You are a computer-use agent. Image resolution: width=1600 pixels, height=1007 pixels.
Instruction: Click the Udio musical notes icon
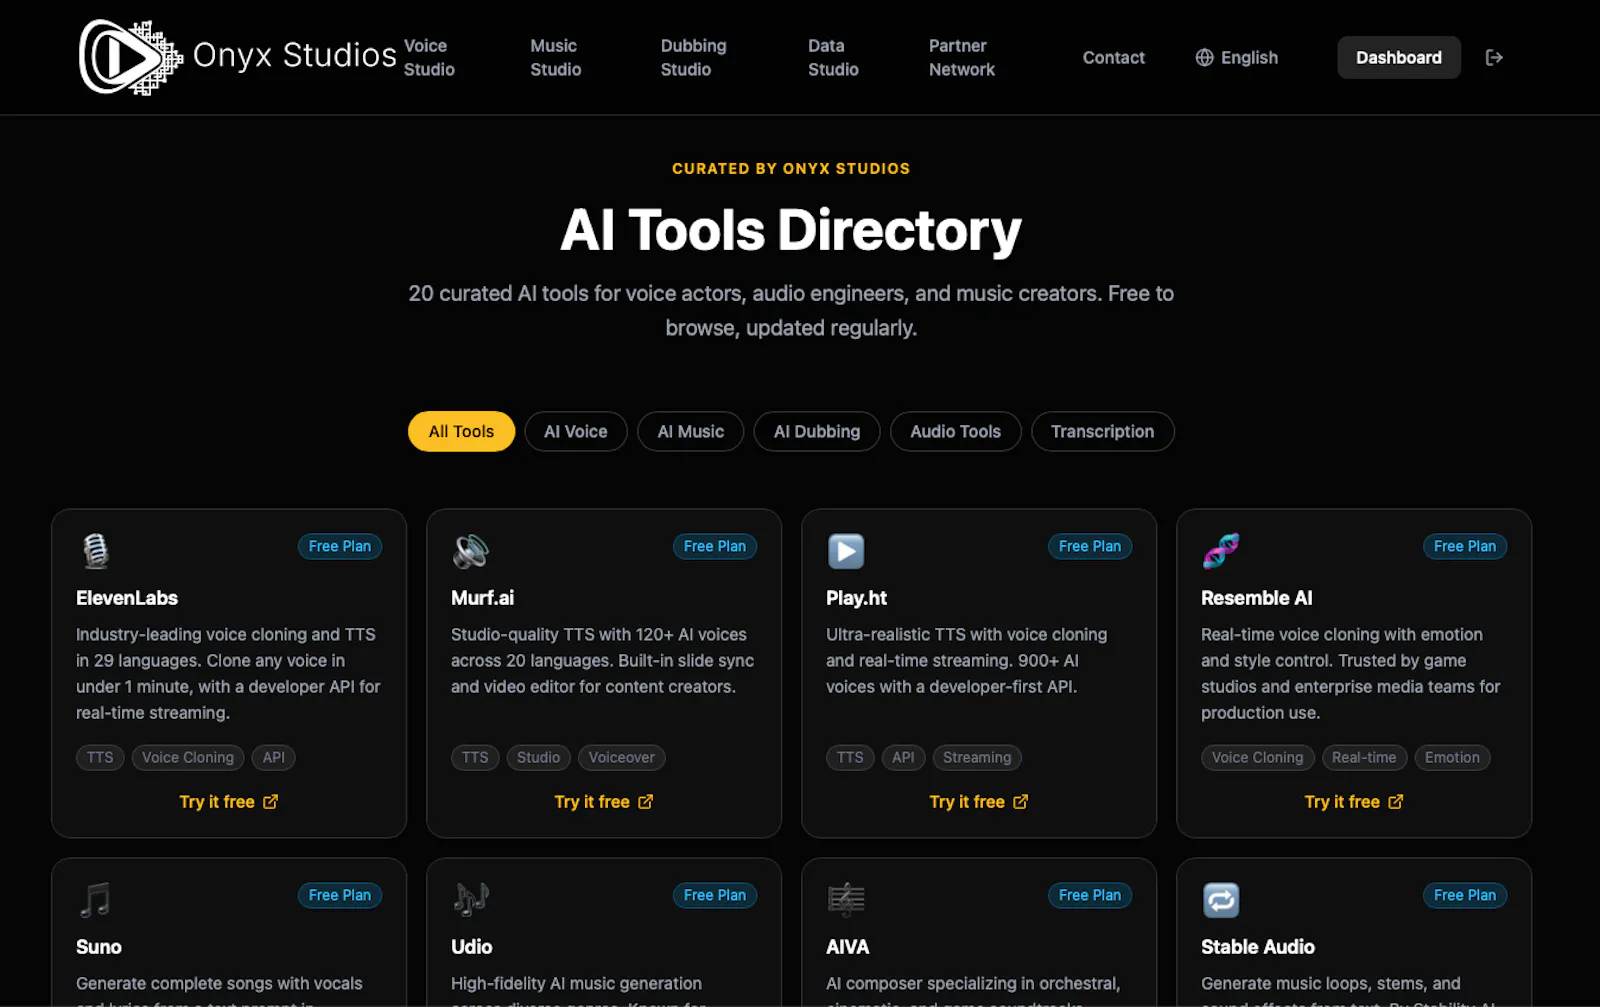pyautogui.click(x=470, y=899)
